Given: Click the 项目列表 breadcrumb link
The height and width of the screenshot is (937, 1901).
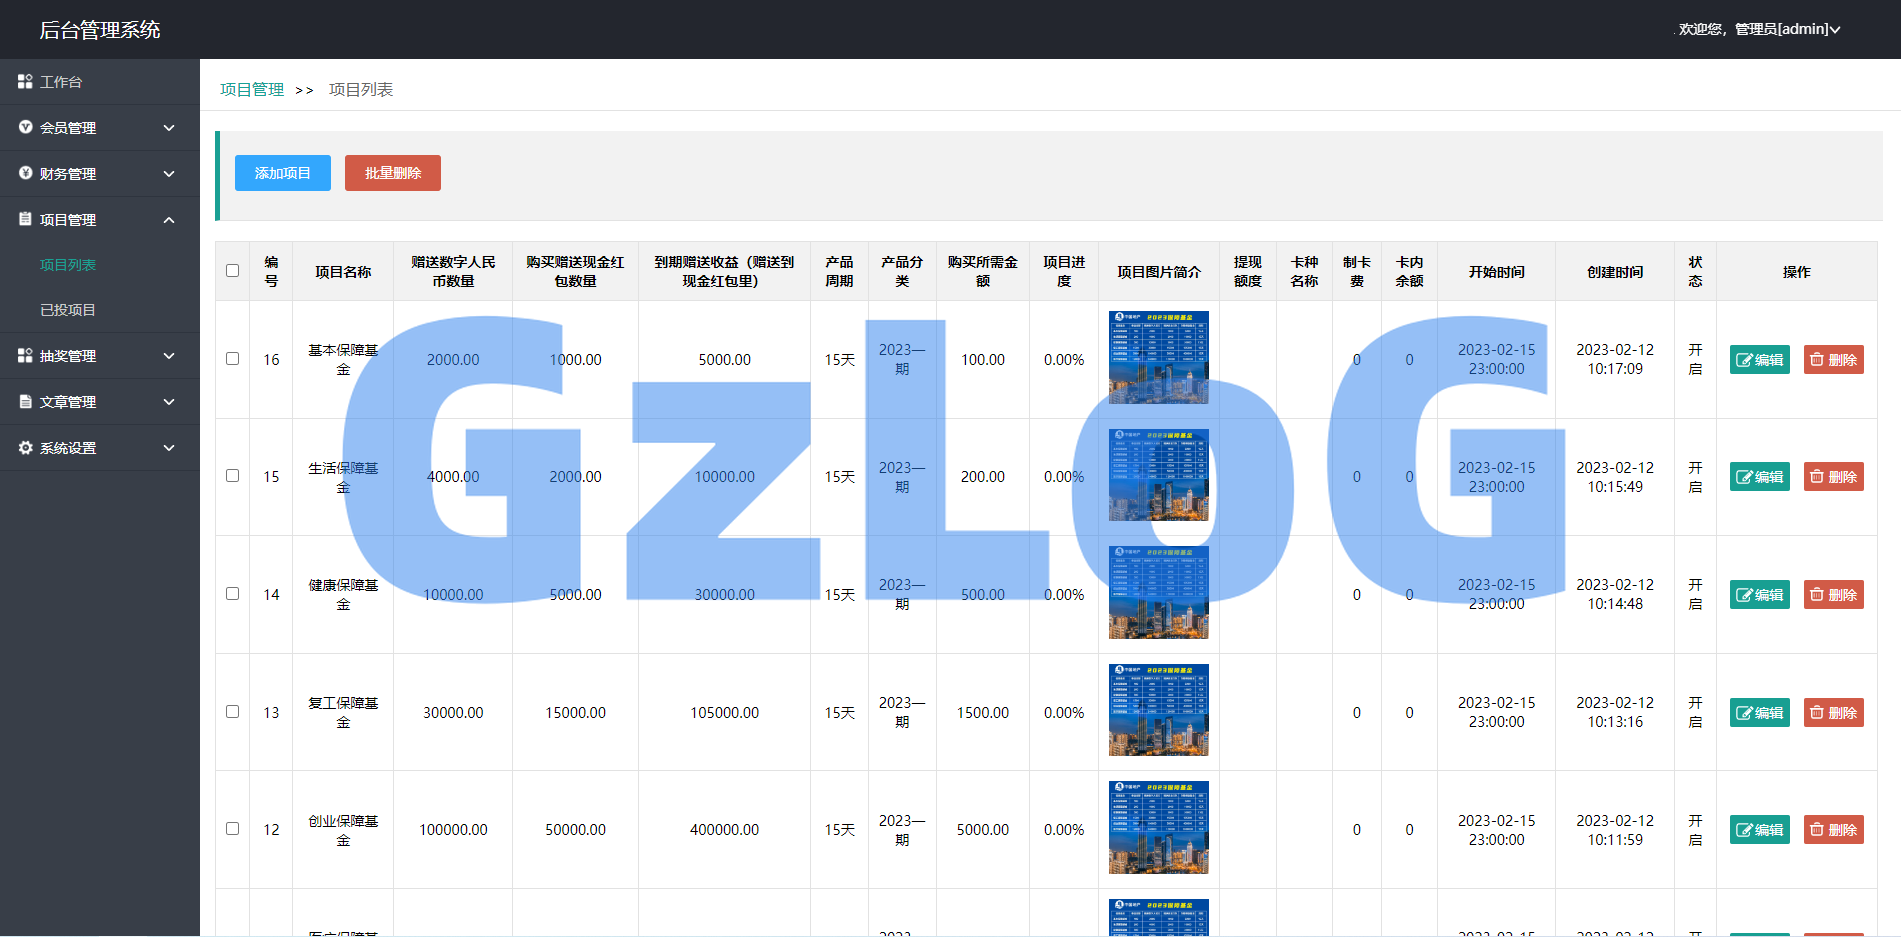Looking at the screenshot, I should click(361, 89).
